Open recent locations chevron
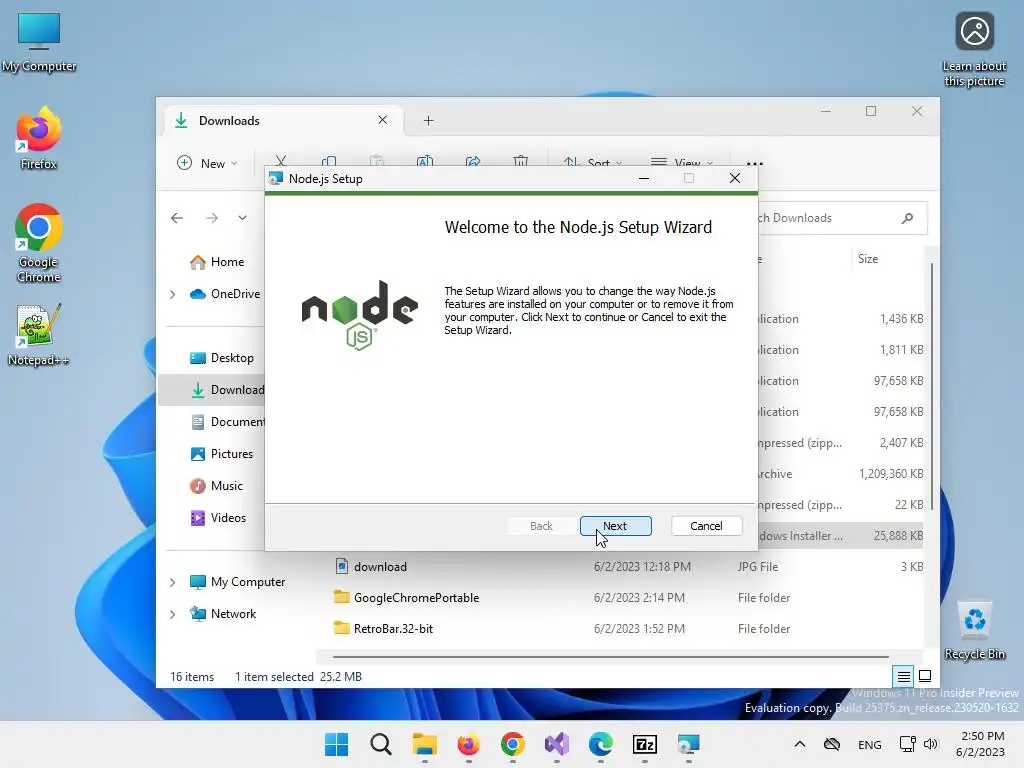The image size is (1024, 768). 242,218
